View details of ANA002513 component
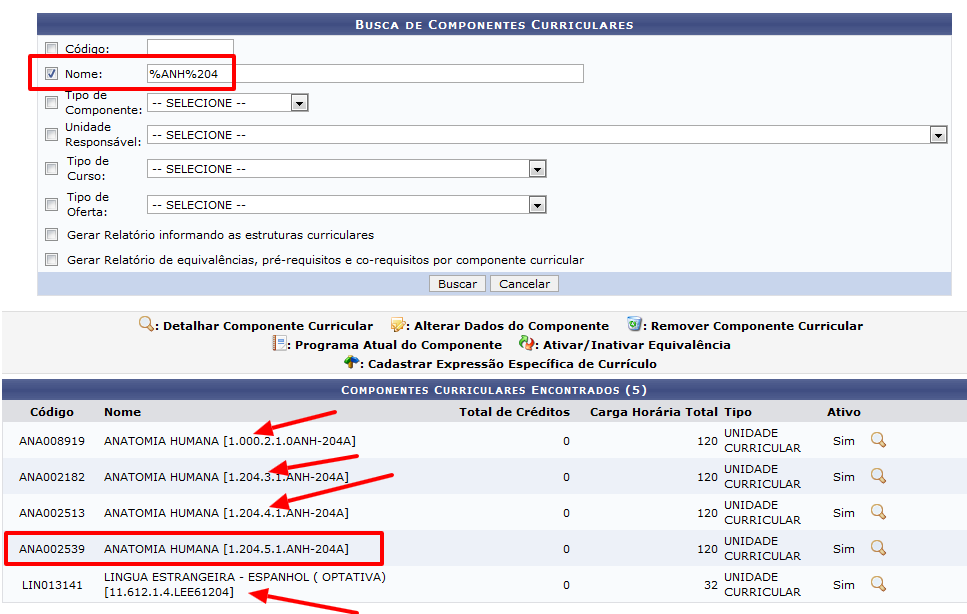The width and height of the screenshot is (967, 614). click(x=878, y=512)
